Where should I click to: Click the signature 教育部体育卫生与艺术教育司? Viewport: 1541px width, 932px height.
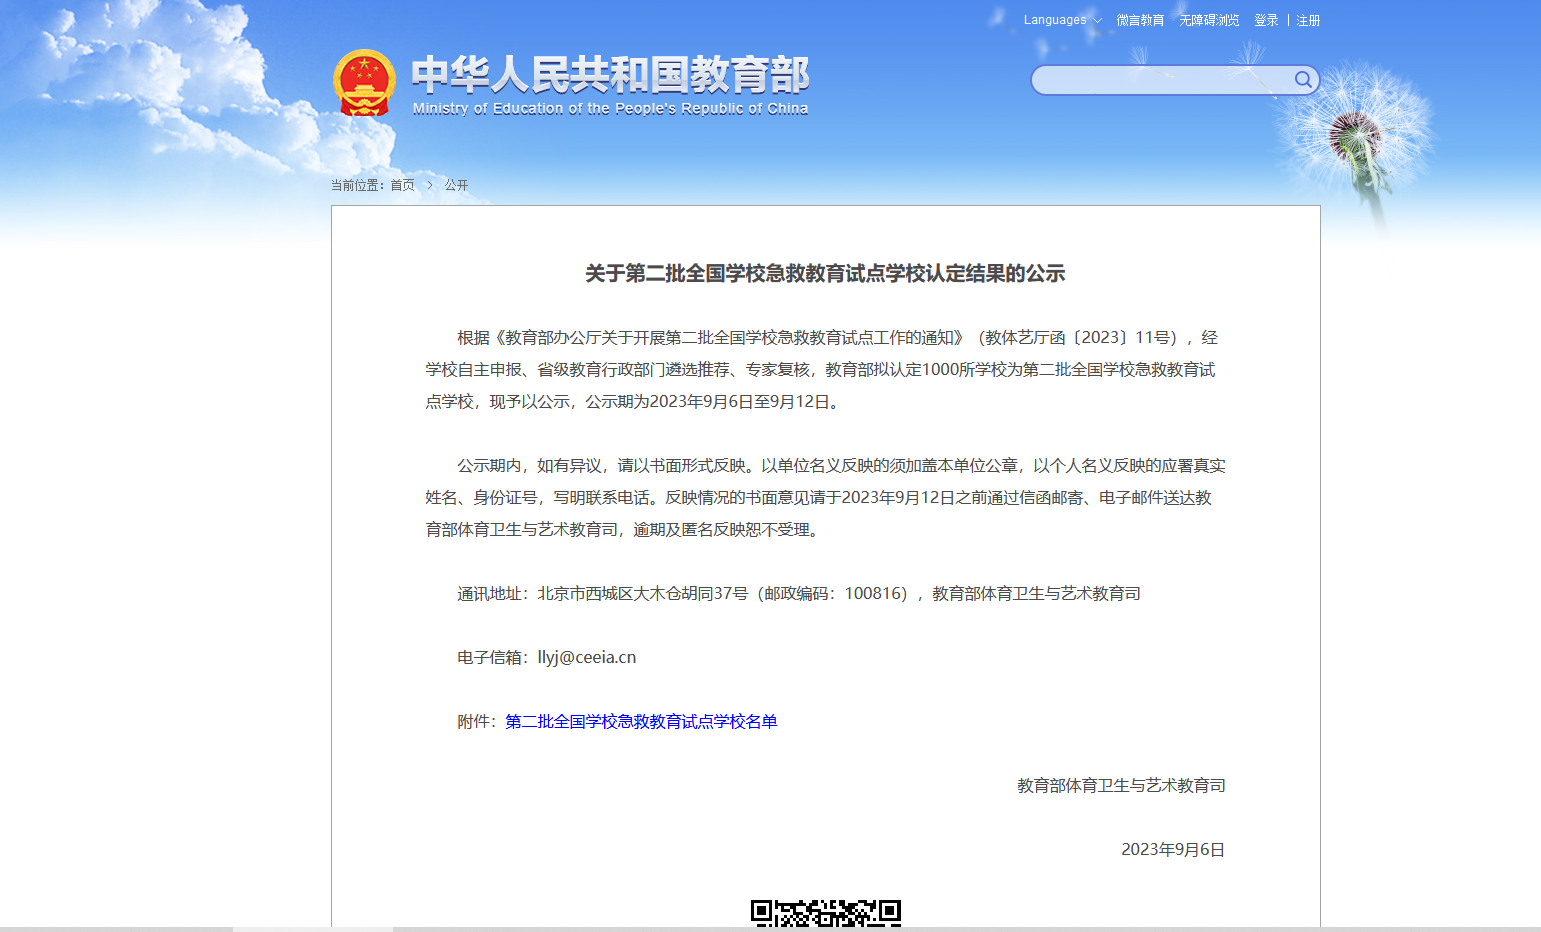click(1121, 785)
